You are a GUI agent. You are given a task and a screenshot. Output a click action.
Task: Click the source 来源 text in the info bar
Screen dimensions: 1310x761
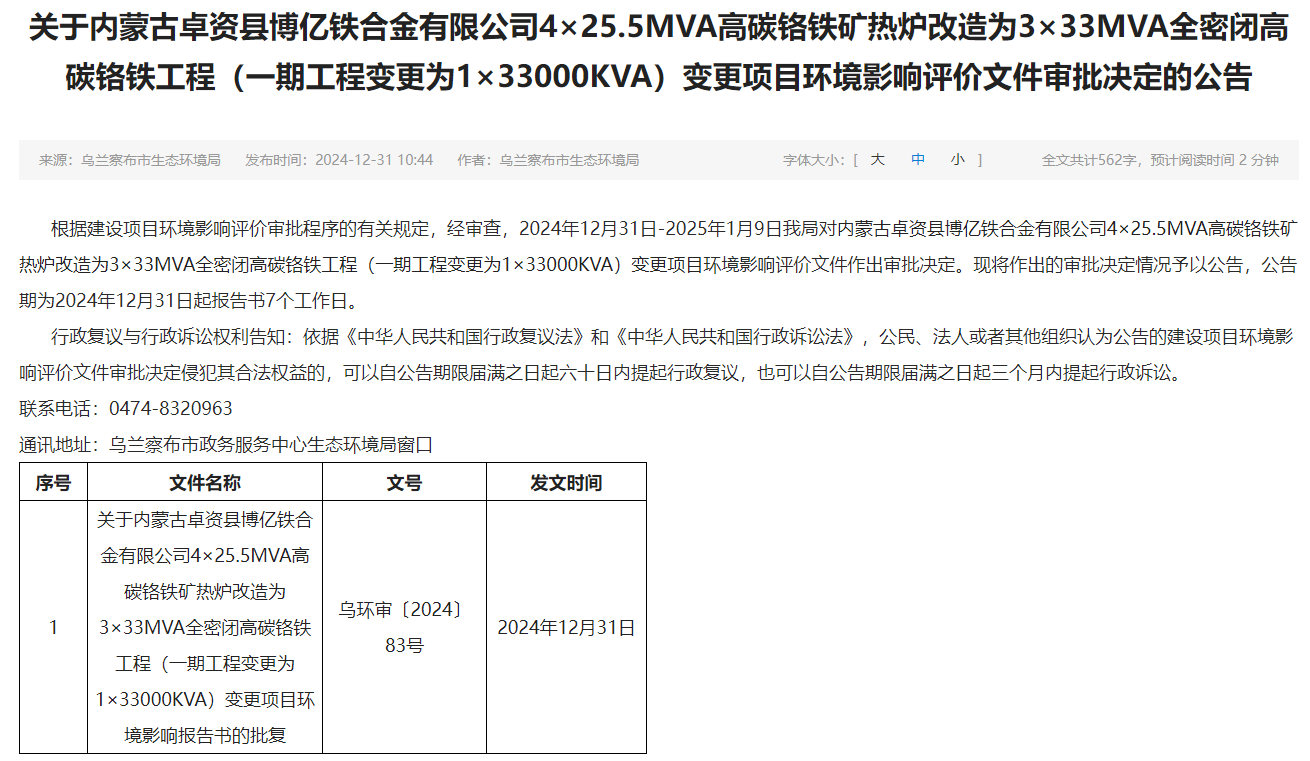pos(129,160)
